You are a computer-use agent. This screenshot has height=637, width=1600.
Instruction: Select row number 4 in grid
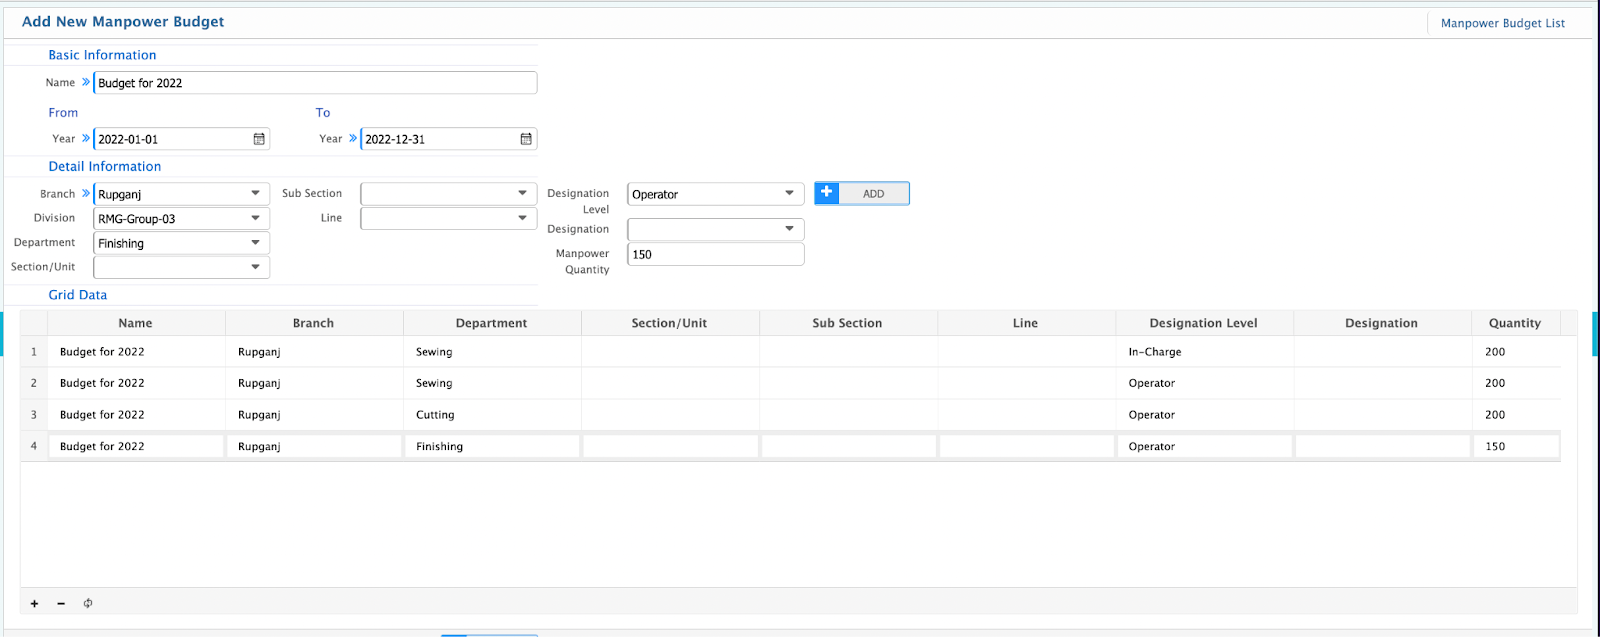pyautogui.click(x=34, y=446)
